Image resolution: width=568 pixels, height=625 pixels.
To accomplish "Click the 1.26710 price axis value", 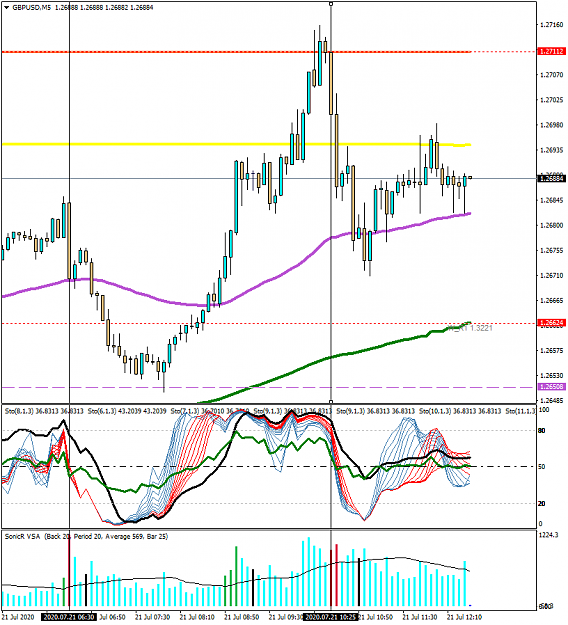I will coord(552,275).
